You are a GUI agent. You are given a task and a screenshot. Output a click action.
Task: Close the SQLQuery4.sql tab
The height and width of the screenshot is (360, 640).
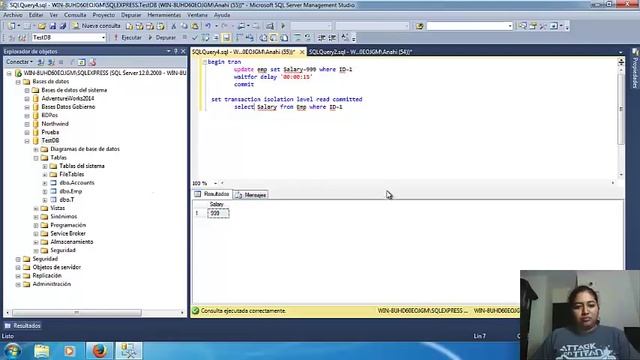point(302,52)
